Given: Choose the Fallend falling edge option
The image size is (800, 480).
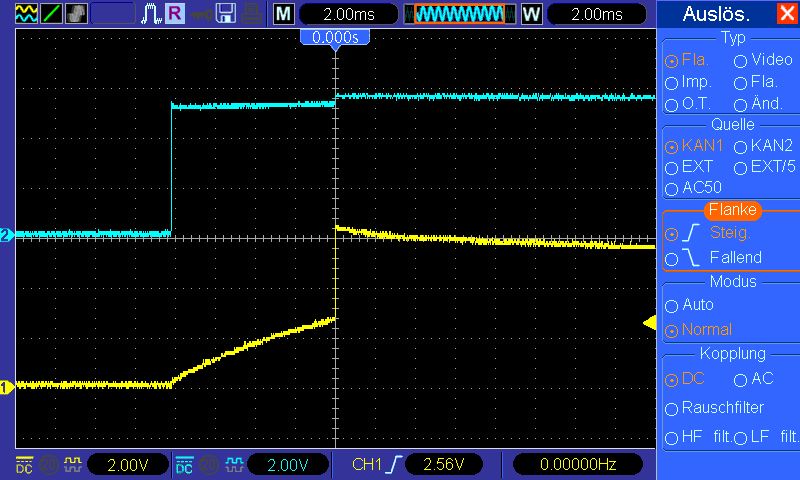Looking at the screenshot, I should point(672,258).
